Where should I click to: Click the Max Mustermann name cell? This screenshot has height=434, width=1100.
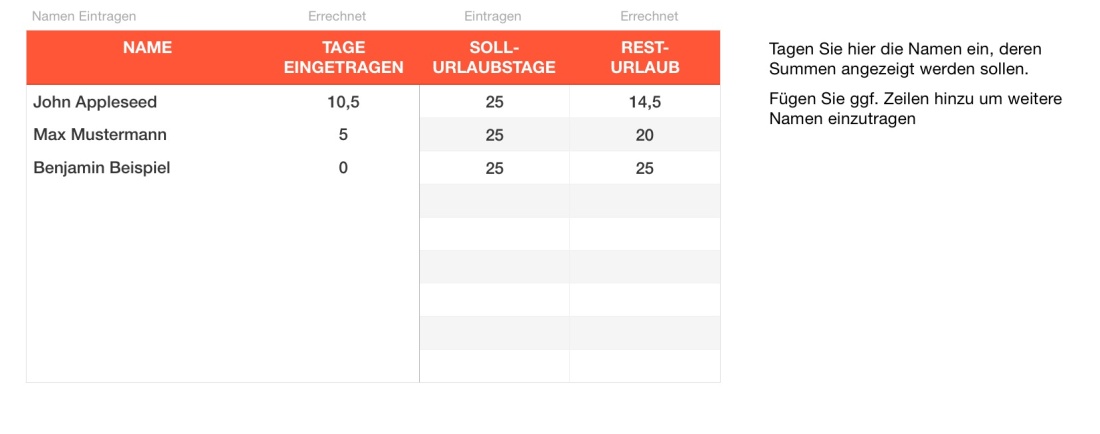(x=100, y=135)
